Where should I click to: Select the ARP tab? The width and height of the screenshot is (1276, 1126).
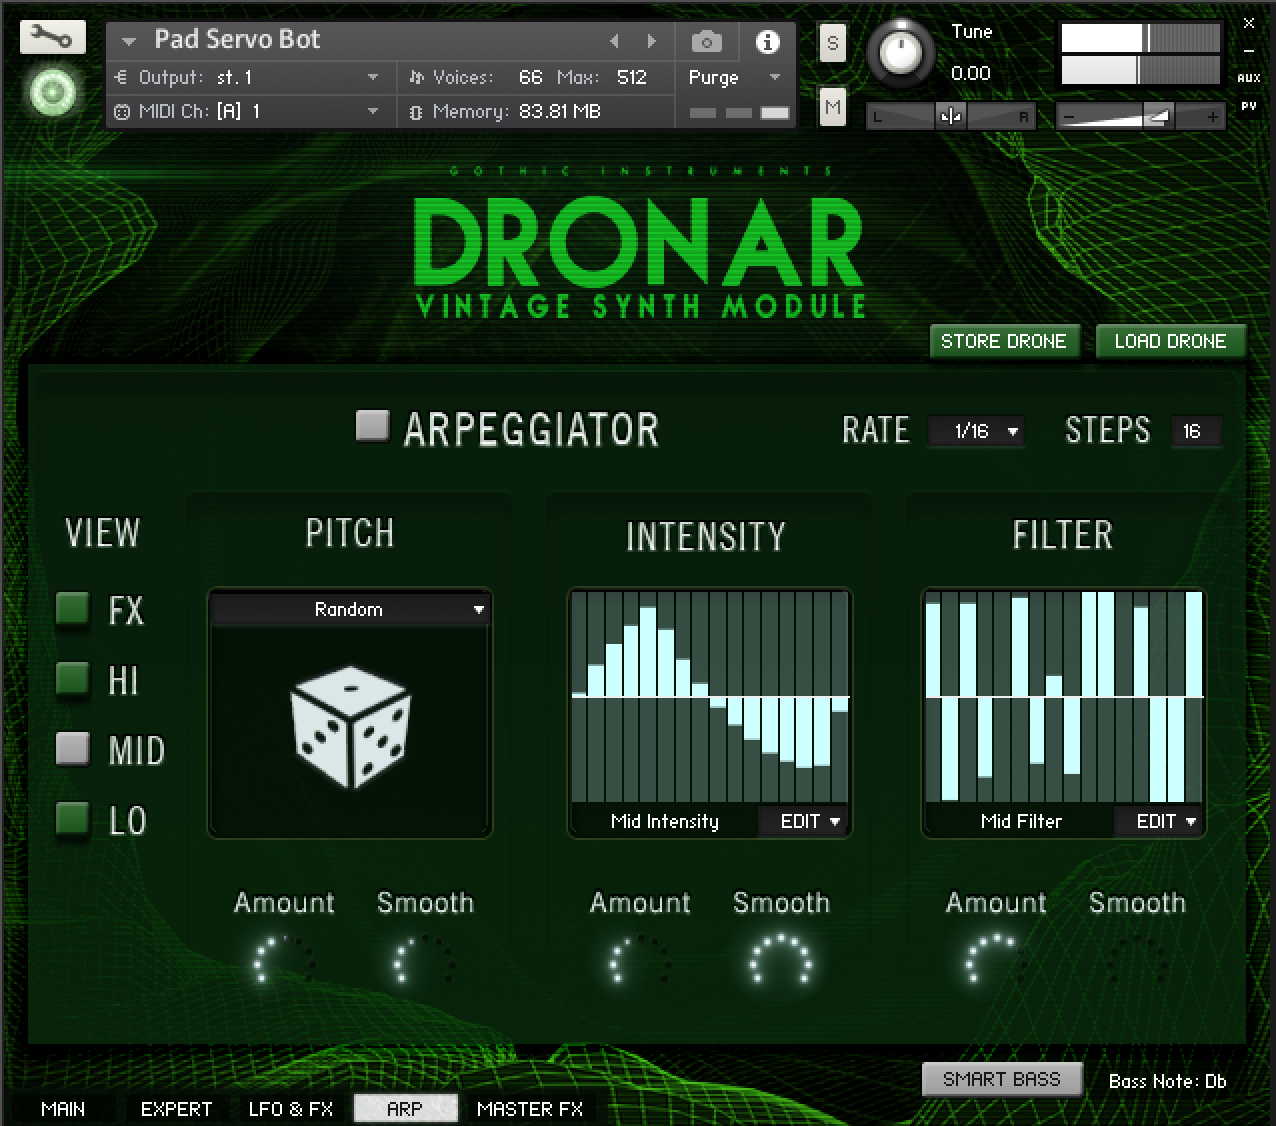pyautogui.click(x=405, y=1108)
